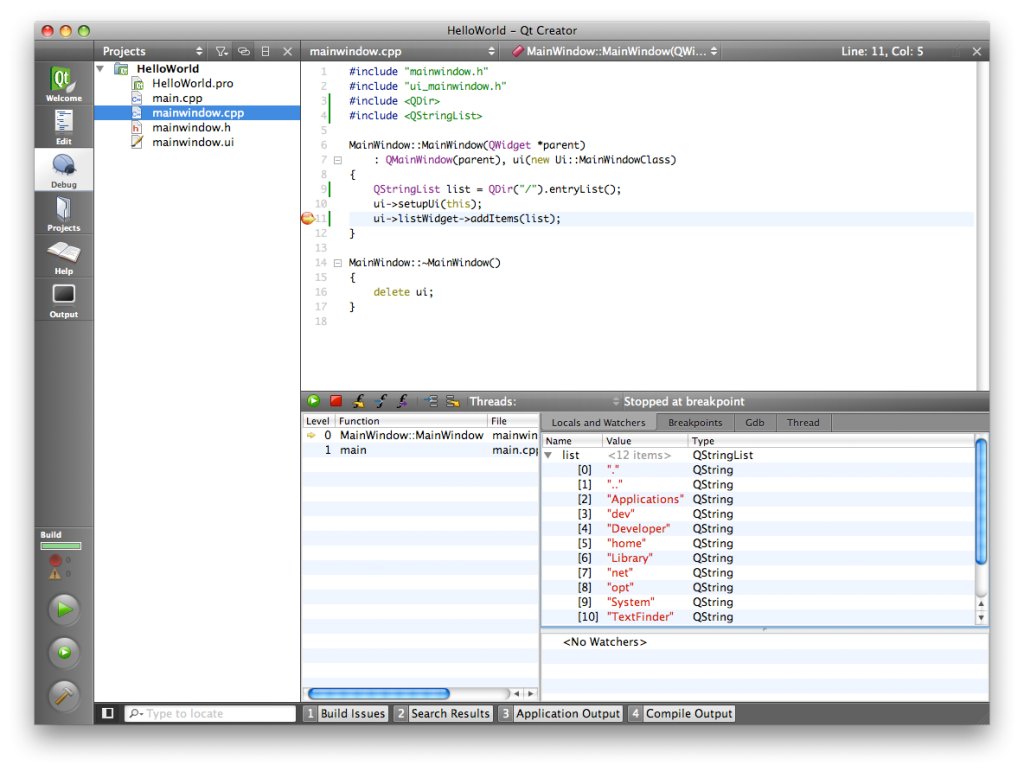
Task: Select mainwindow.ui in the project tree
Action: coord(193,142)
